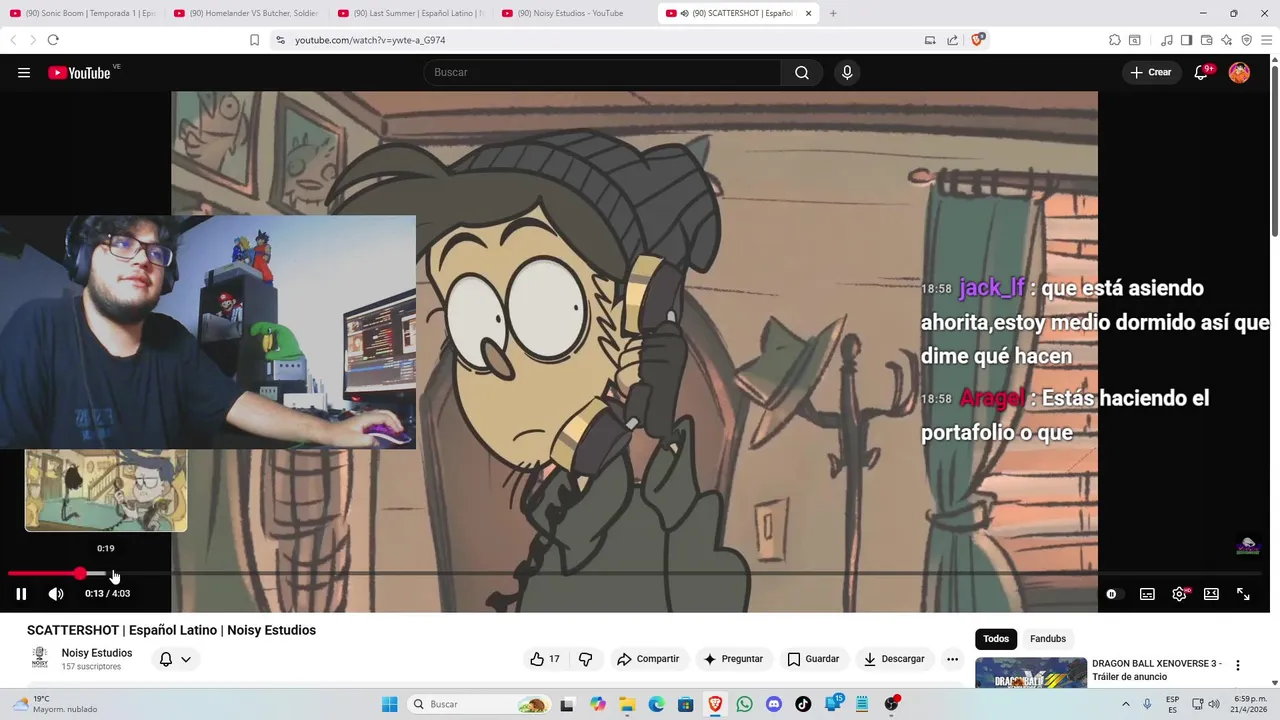Click the ESP language indicator

1172,704
